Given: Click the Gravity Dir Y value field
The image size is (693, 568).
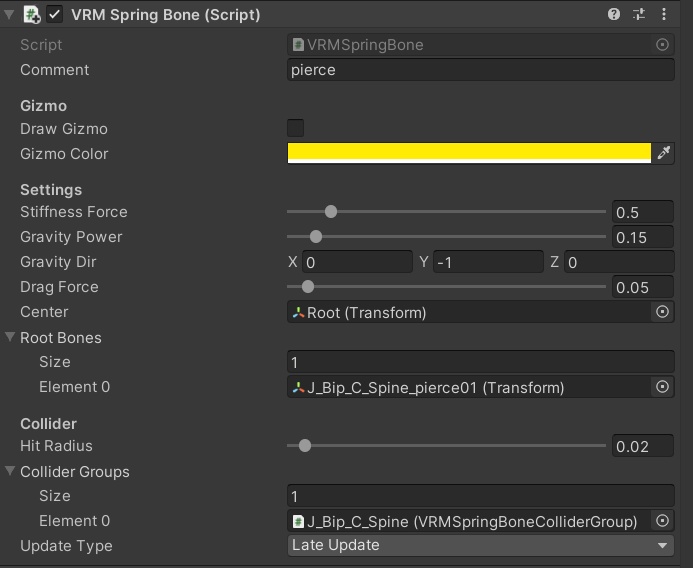Looking at the screenshot, I should pos(488,262).
